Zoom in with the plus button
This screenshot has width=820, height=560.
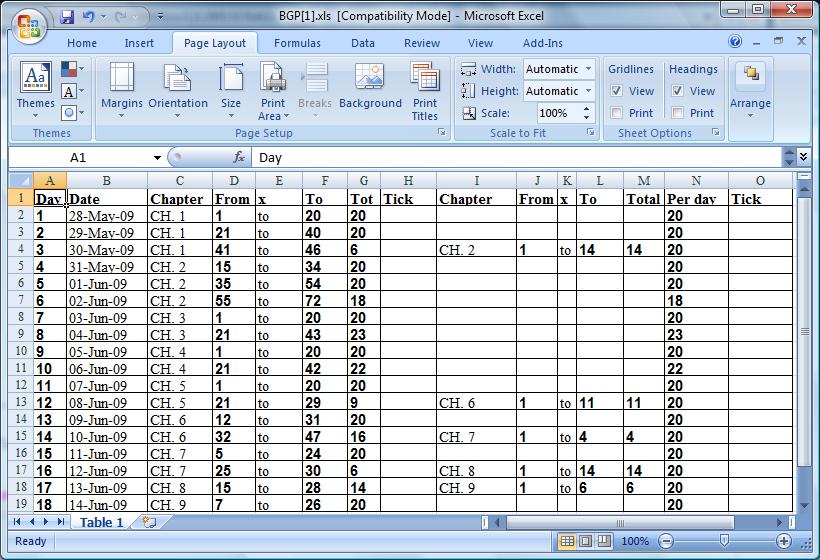coord(783,541)
